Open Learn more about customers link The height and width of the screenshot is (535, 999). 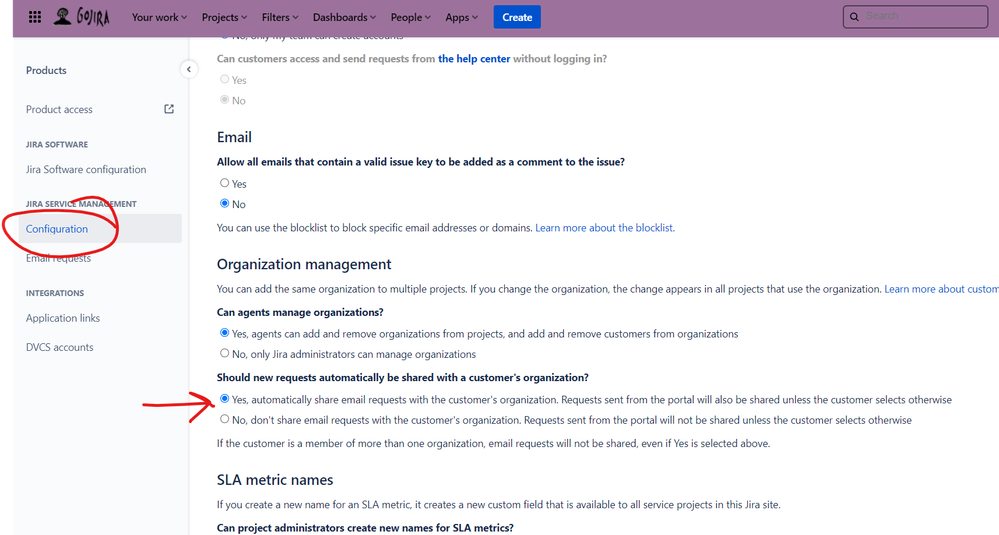click(x=941, y=289)
